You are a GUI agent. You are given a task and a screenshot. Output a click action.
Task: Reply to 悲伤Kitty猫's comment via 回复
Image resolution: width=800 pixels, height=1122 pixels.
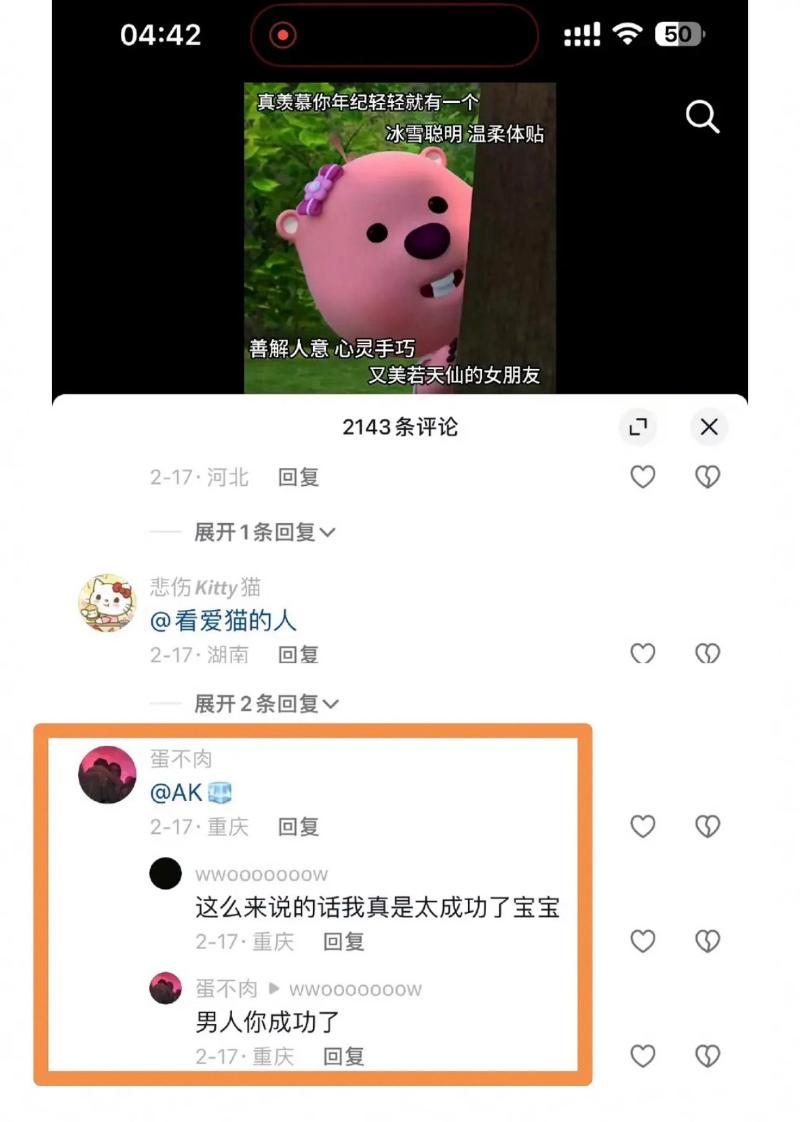pyautogui.click(x=298, y=655)
